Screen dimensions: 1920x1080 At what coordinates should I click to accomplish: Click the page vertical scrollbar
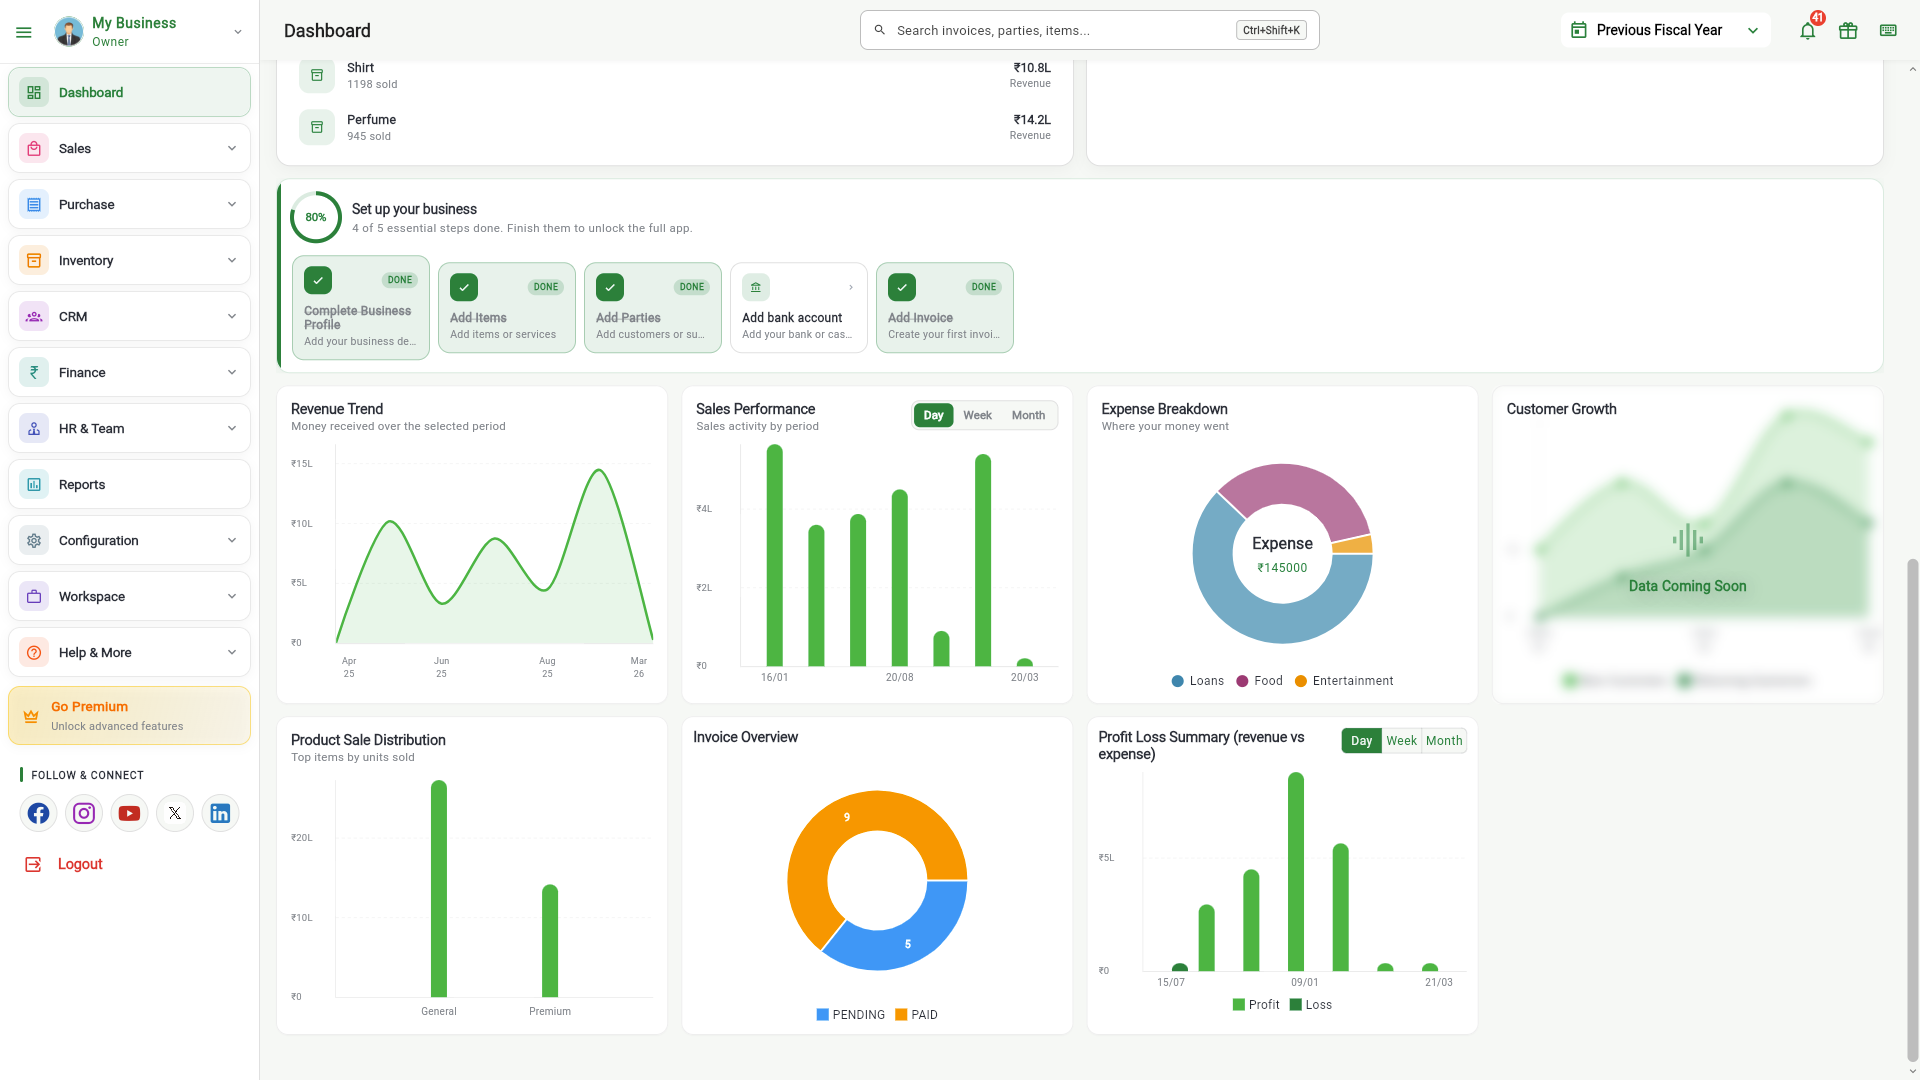click(1912, 810)
